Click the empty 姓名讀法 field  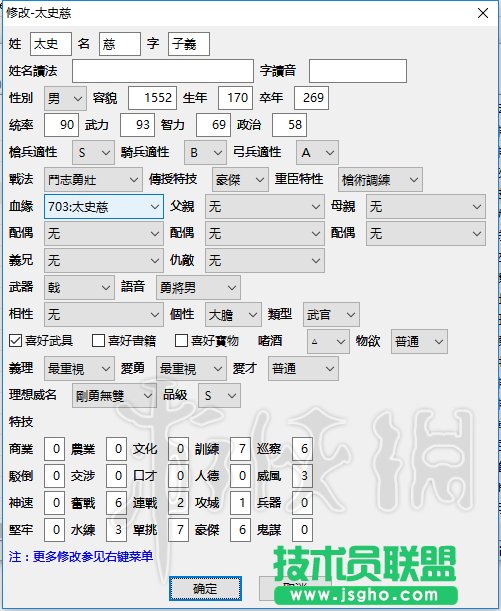pyautogui.click(x=163, y=71)
